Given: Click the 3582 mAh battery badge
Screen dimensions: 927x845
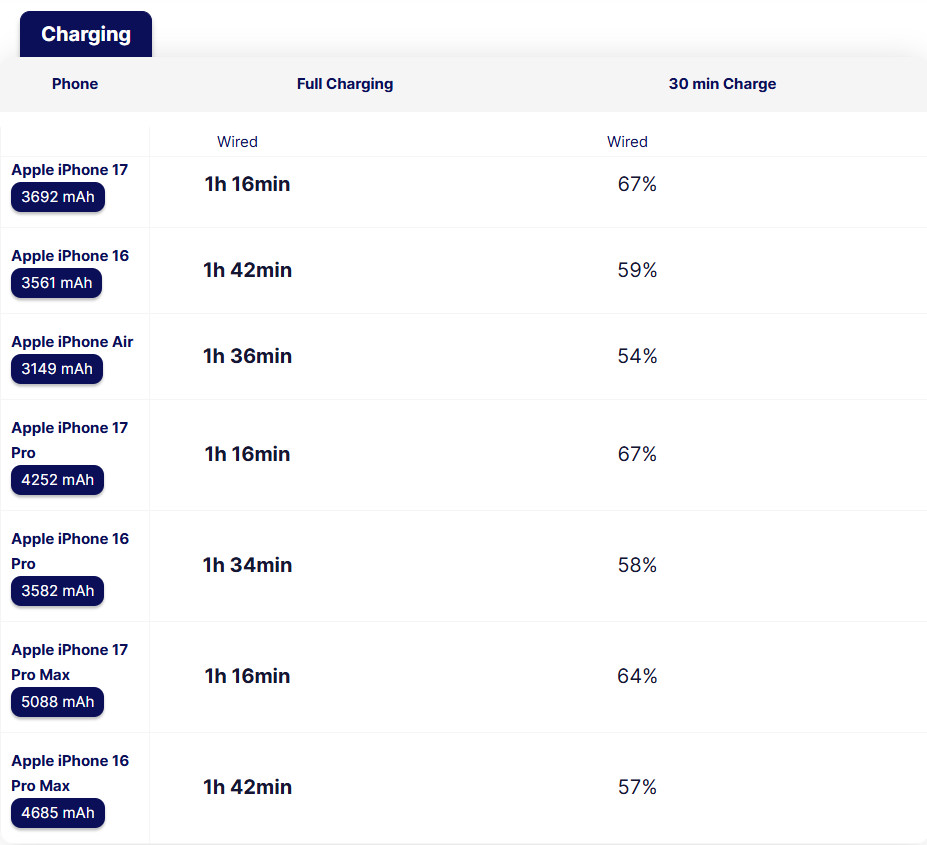Looking at the screenshot, I should point(58,591).
